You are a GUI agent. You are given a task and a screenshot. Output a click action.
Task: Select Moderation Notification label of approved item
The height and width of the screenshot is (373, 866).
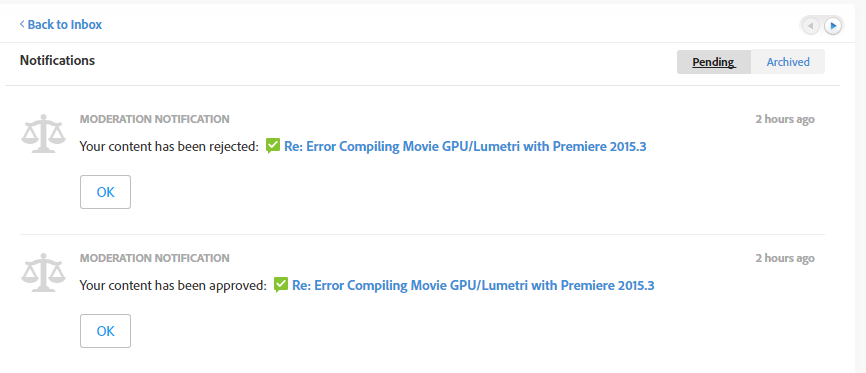(155, 258)
